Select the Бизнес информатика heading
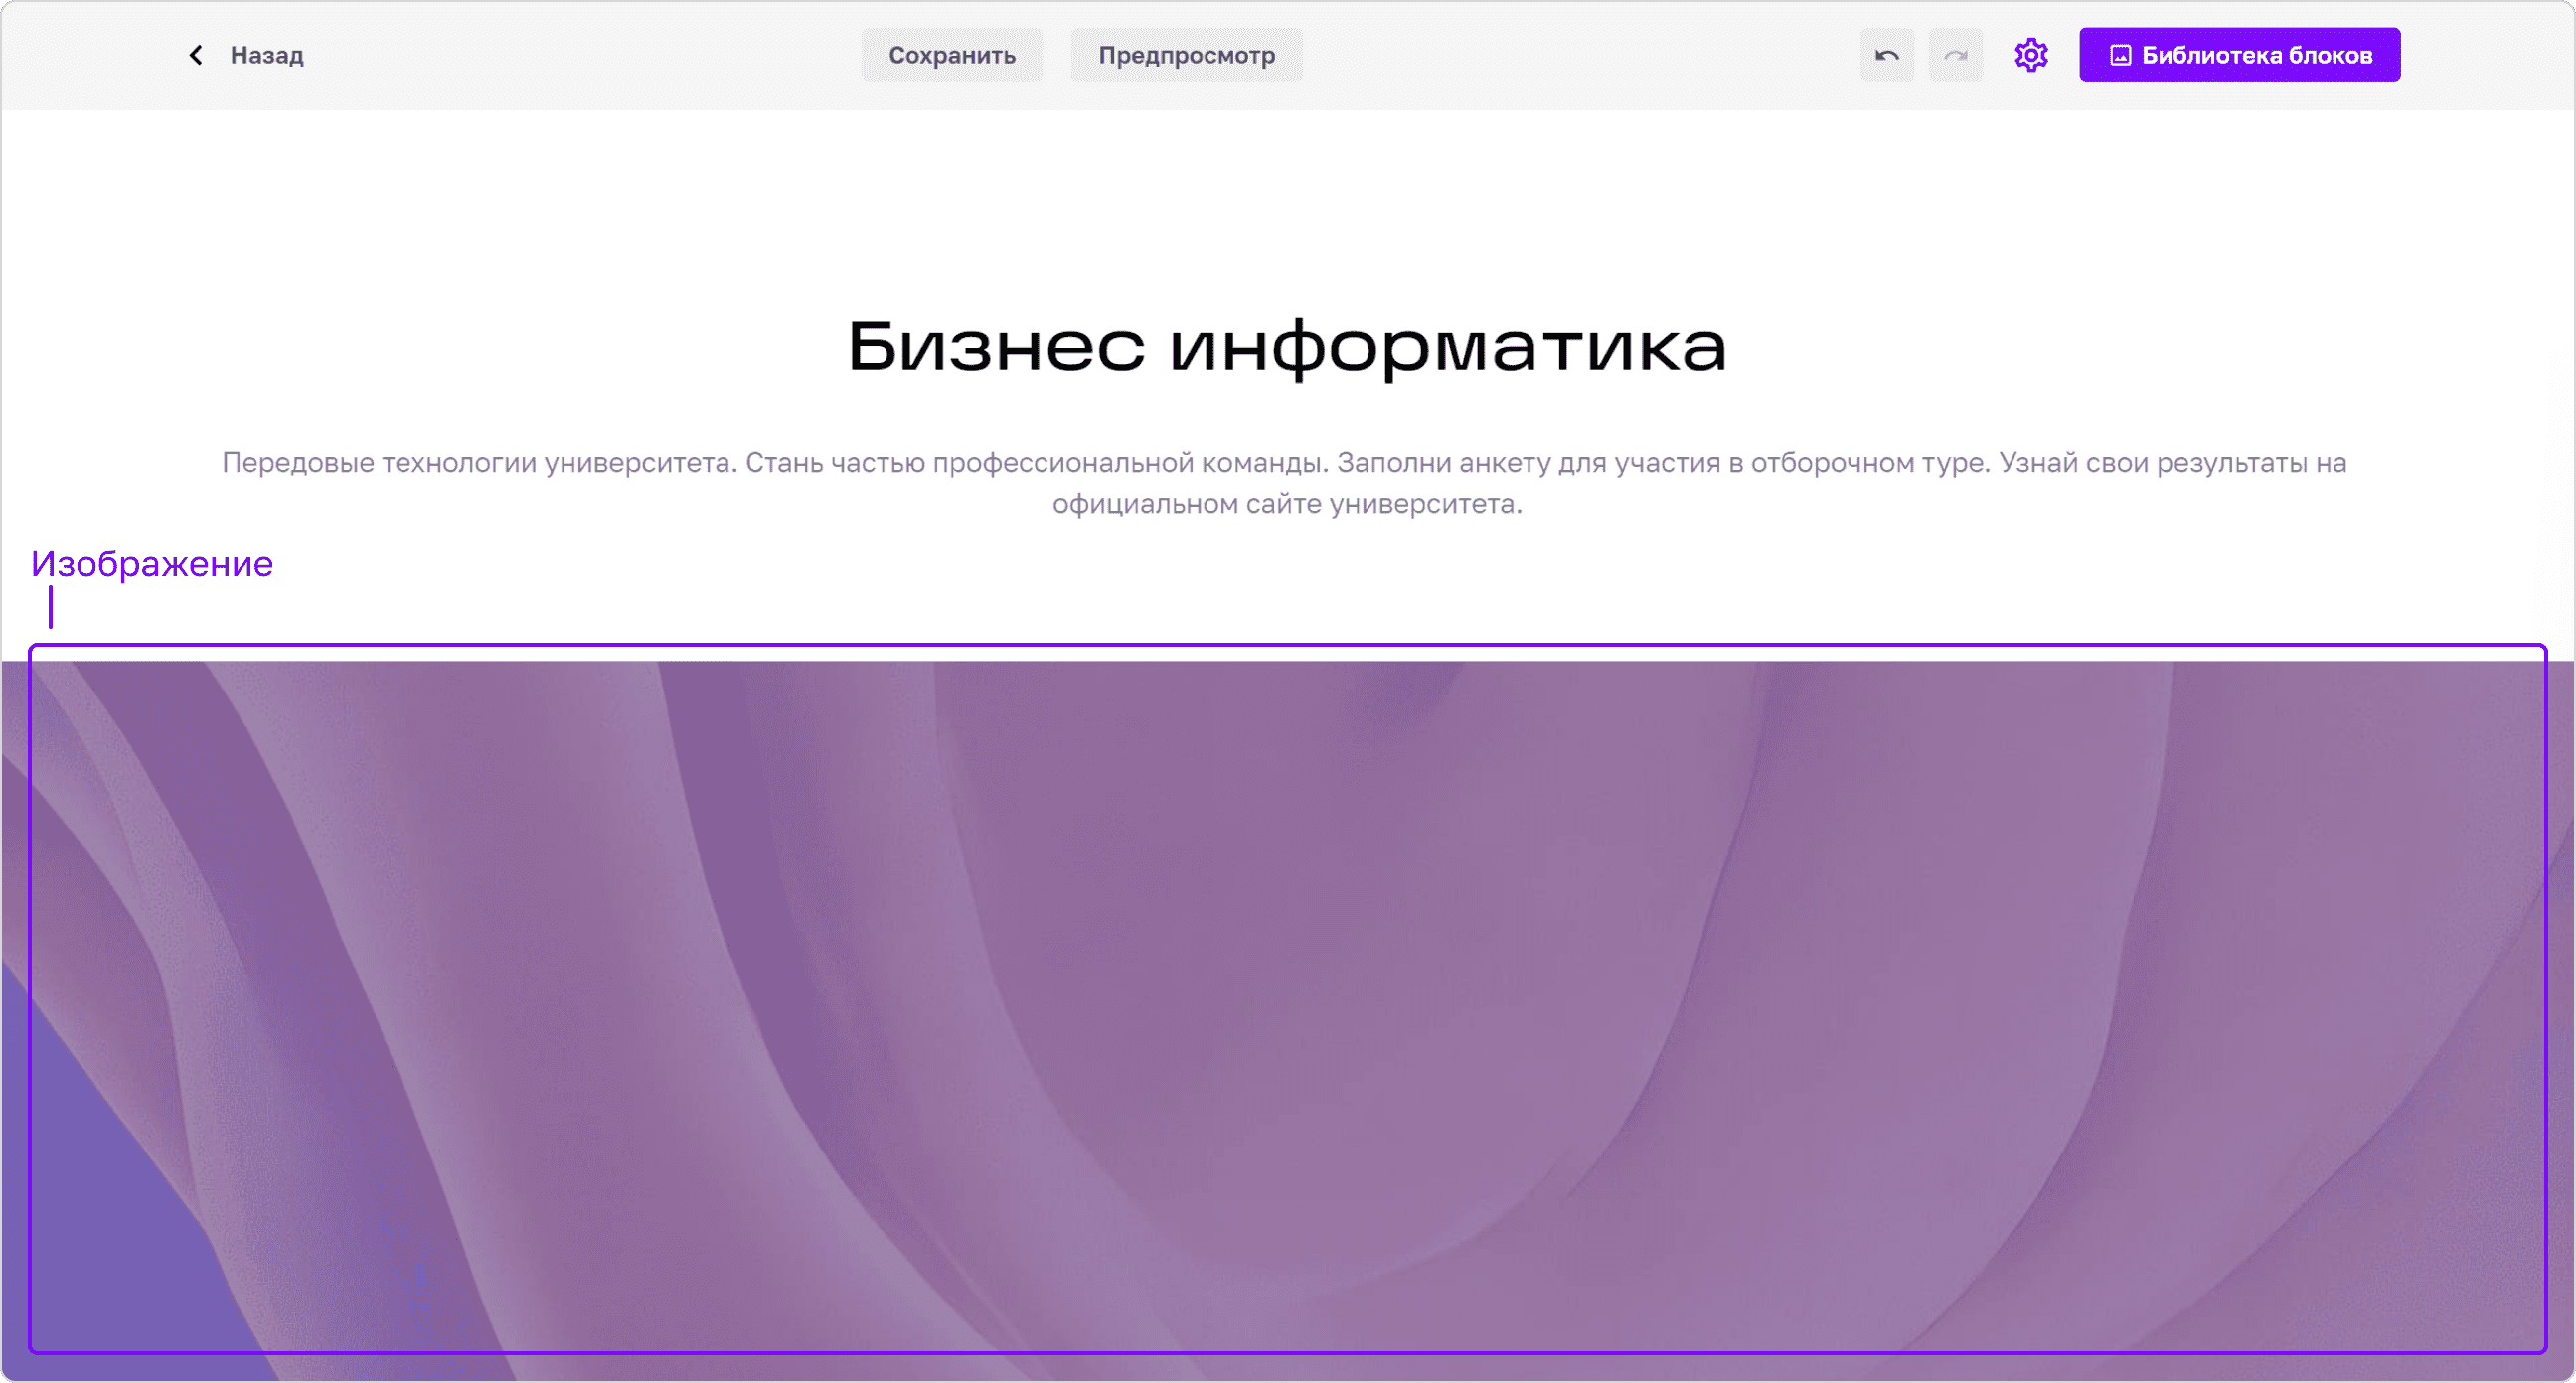The image size is (2576, 1383). click(x=1288, y=347)
